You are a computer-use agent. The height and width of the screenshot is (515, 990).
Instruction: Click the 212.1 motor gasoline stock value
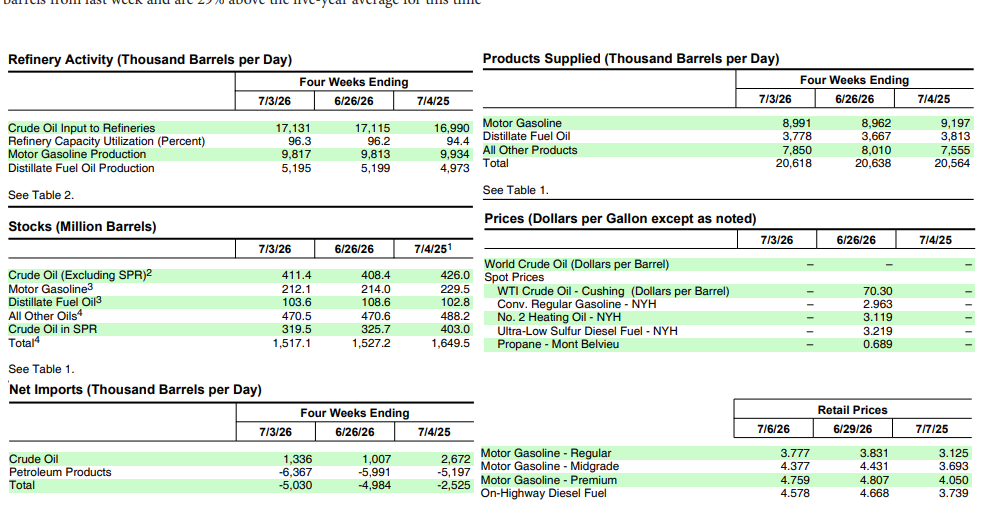coord(296,289)
